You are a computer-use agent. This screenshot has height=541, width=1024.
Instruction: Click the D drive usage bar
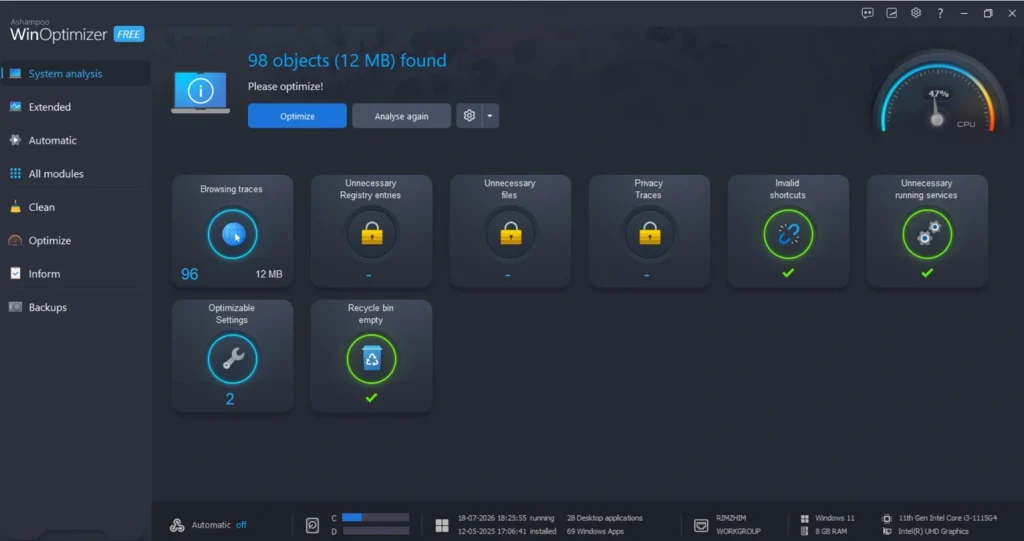coord(376,531)
